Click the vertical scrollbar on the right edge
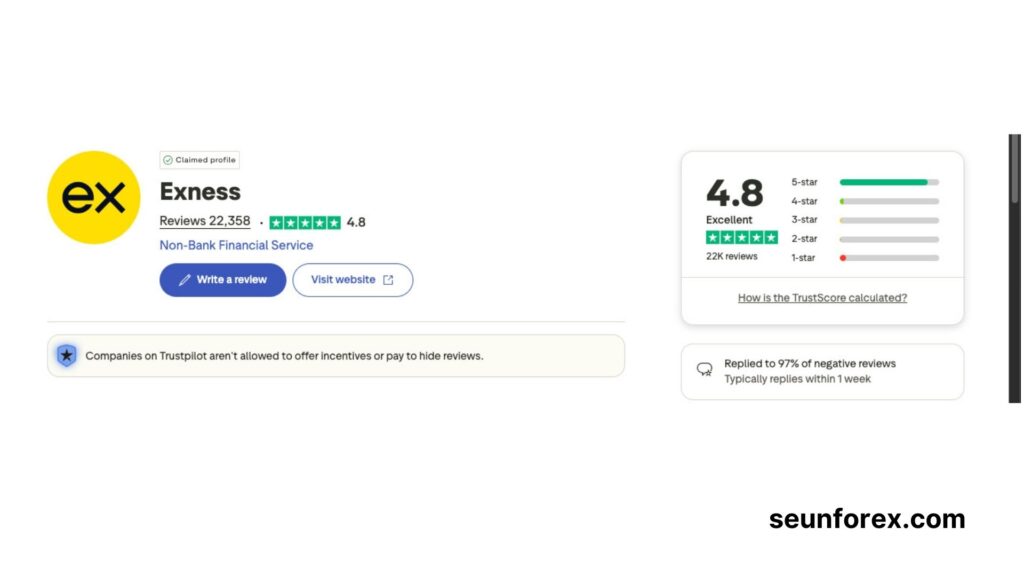Image resolution: width=1024 pixels, height=576 pixels. pos(1014,268)
